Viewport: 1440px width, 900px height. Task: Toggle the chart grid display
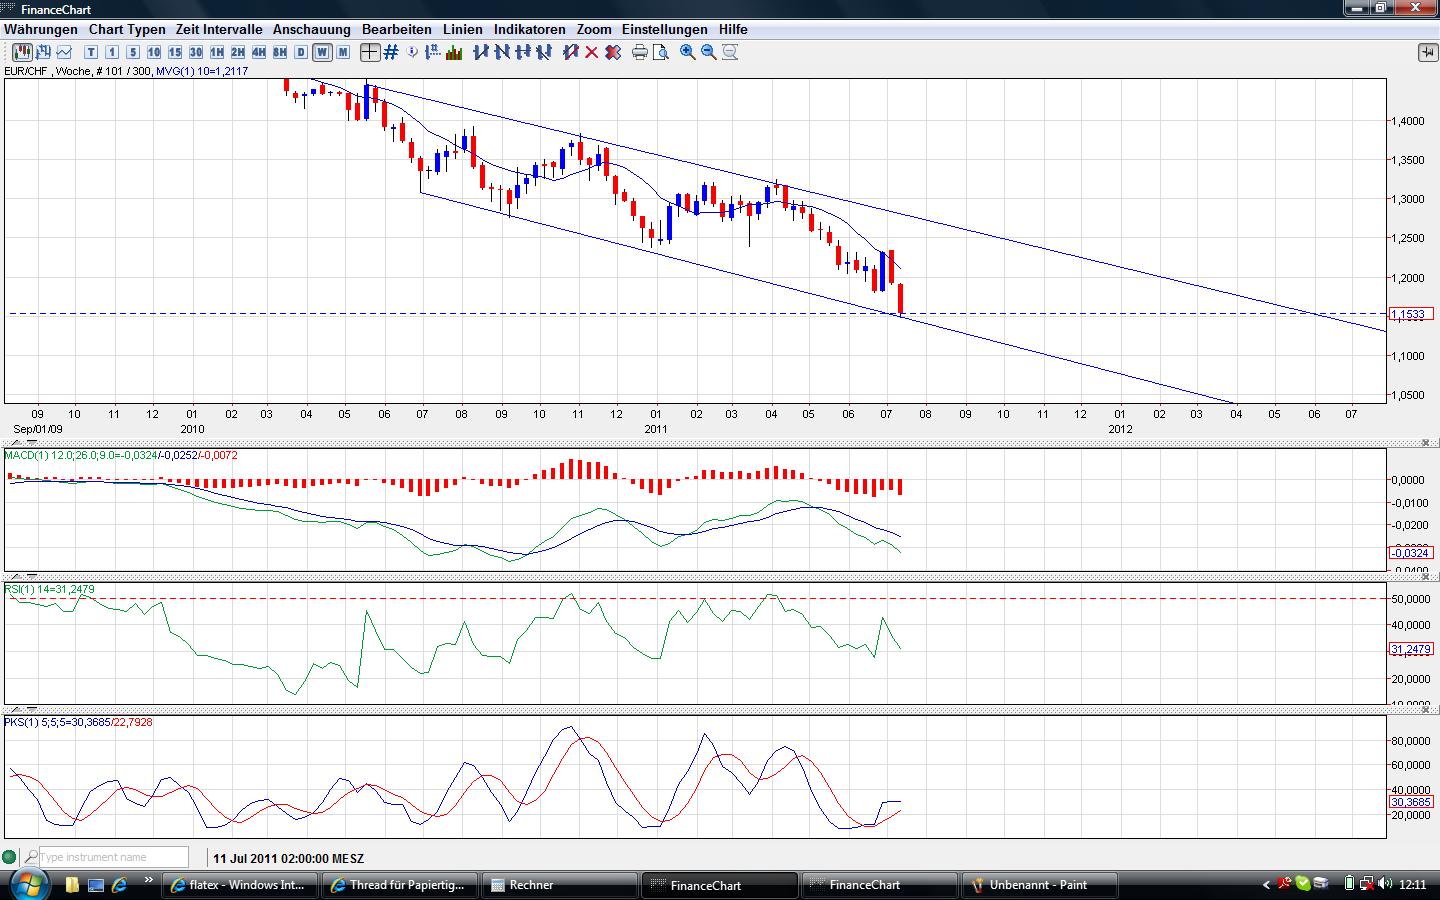(391, 52)
